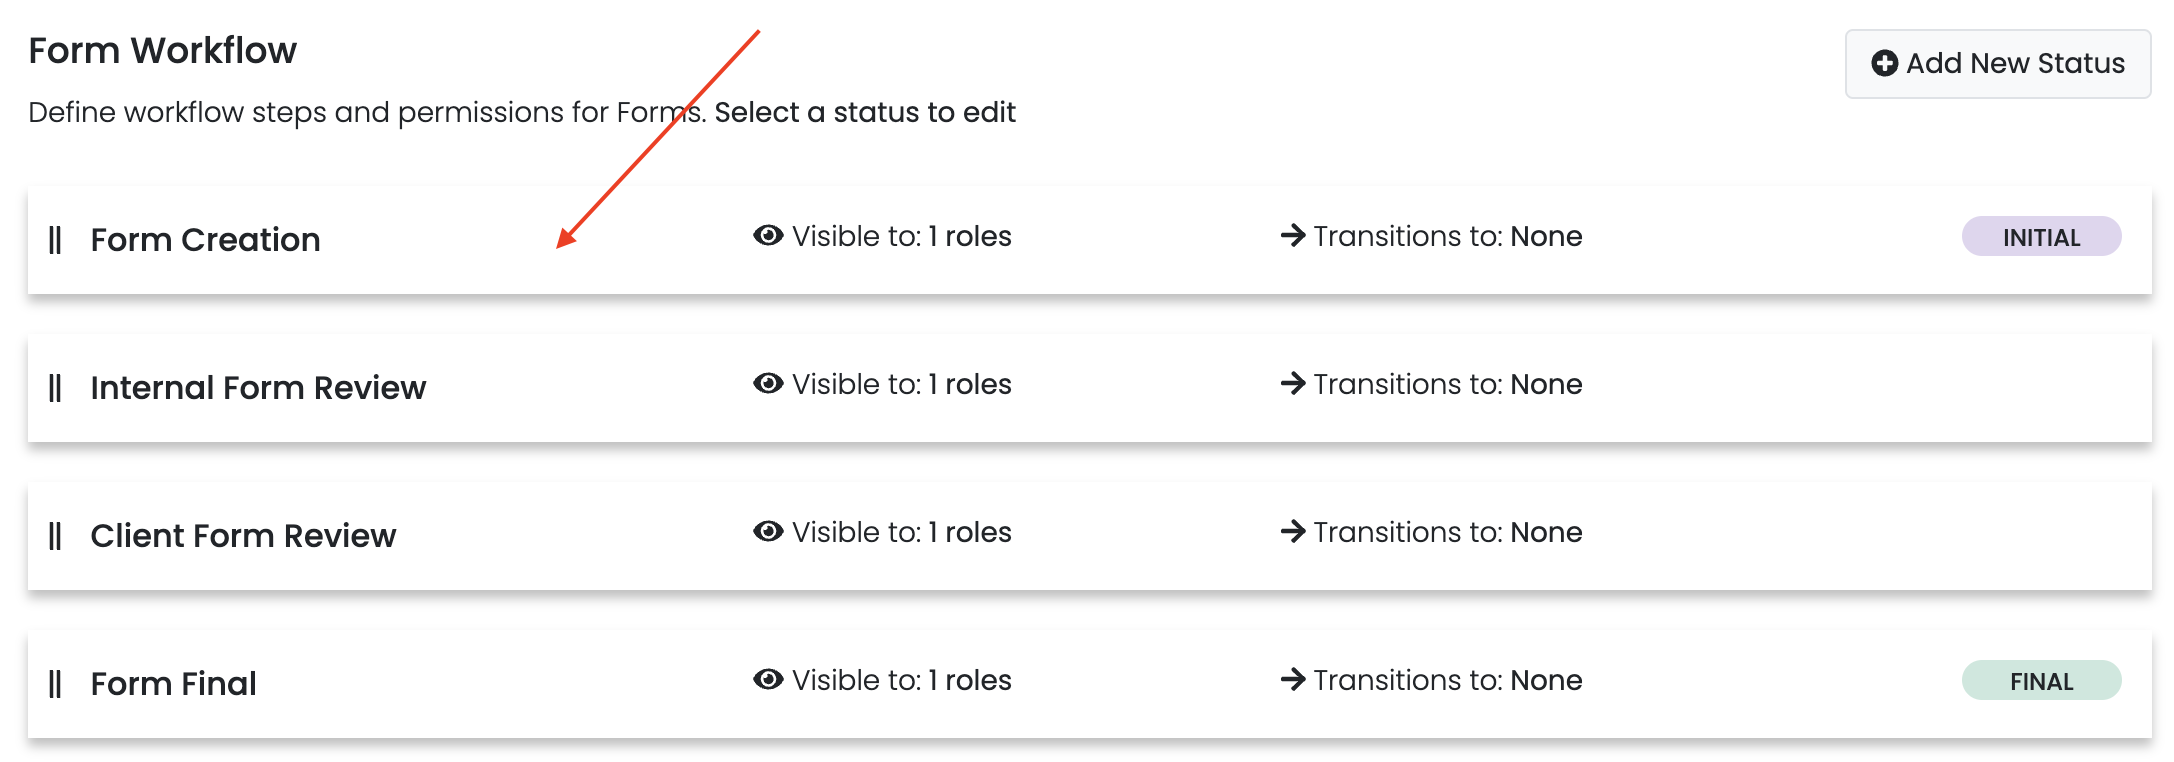Click eye icon in Form Final row

(768, 680)
